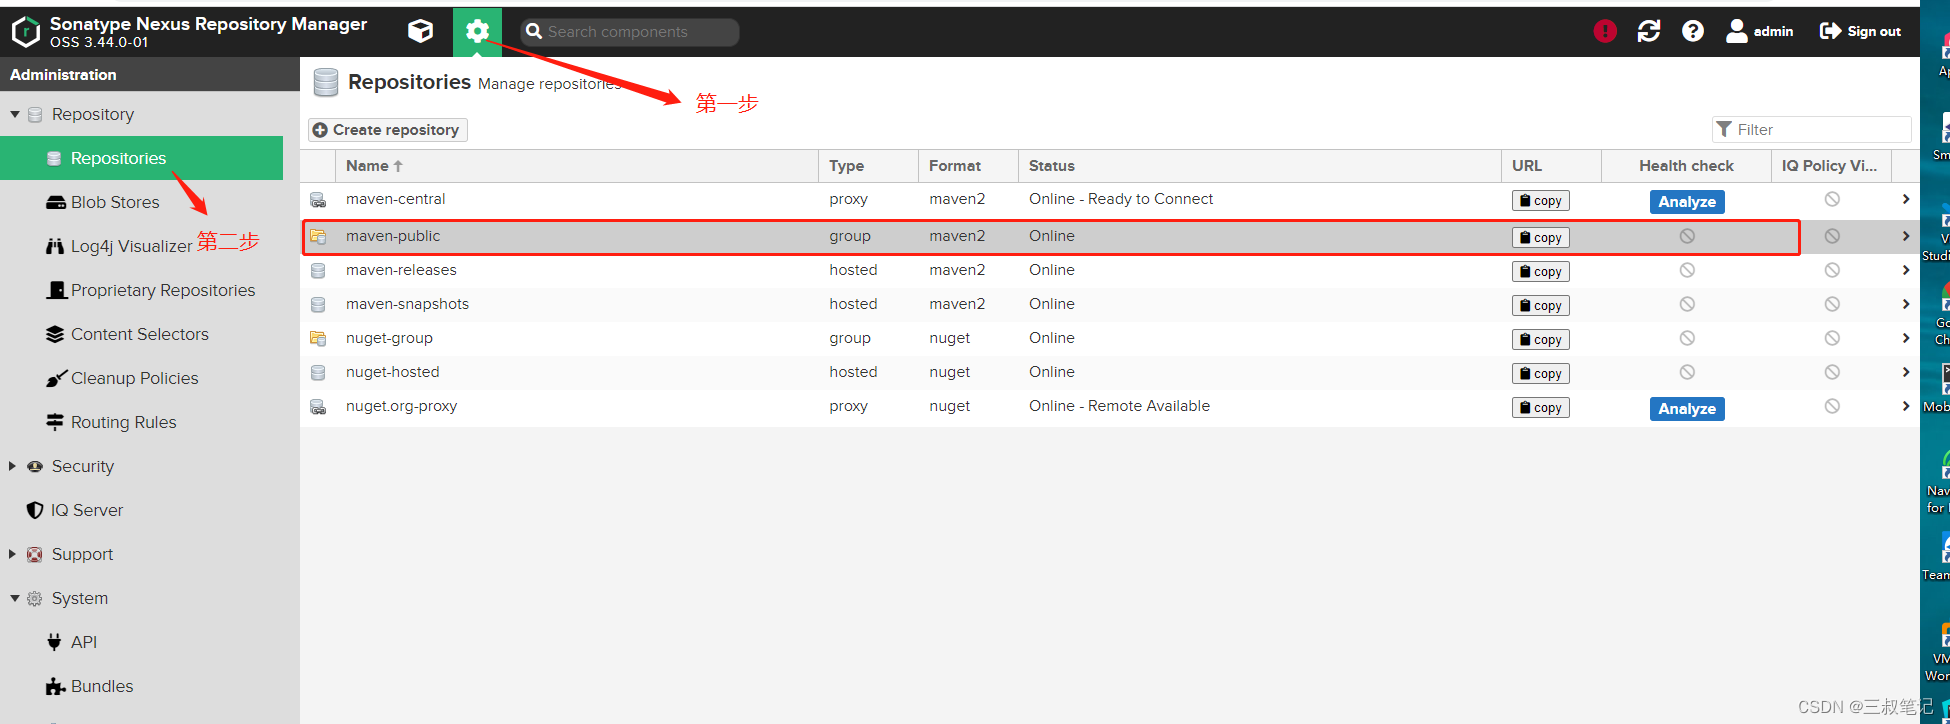This screenshot has height=724, width=1950.
Task: Click 'Online - Ready to Connect' status text
Action: [x=1121, y=199]
